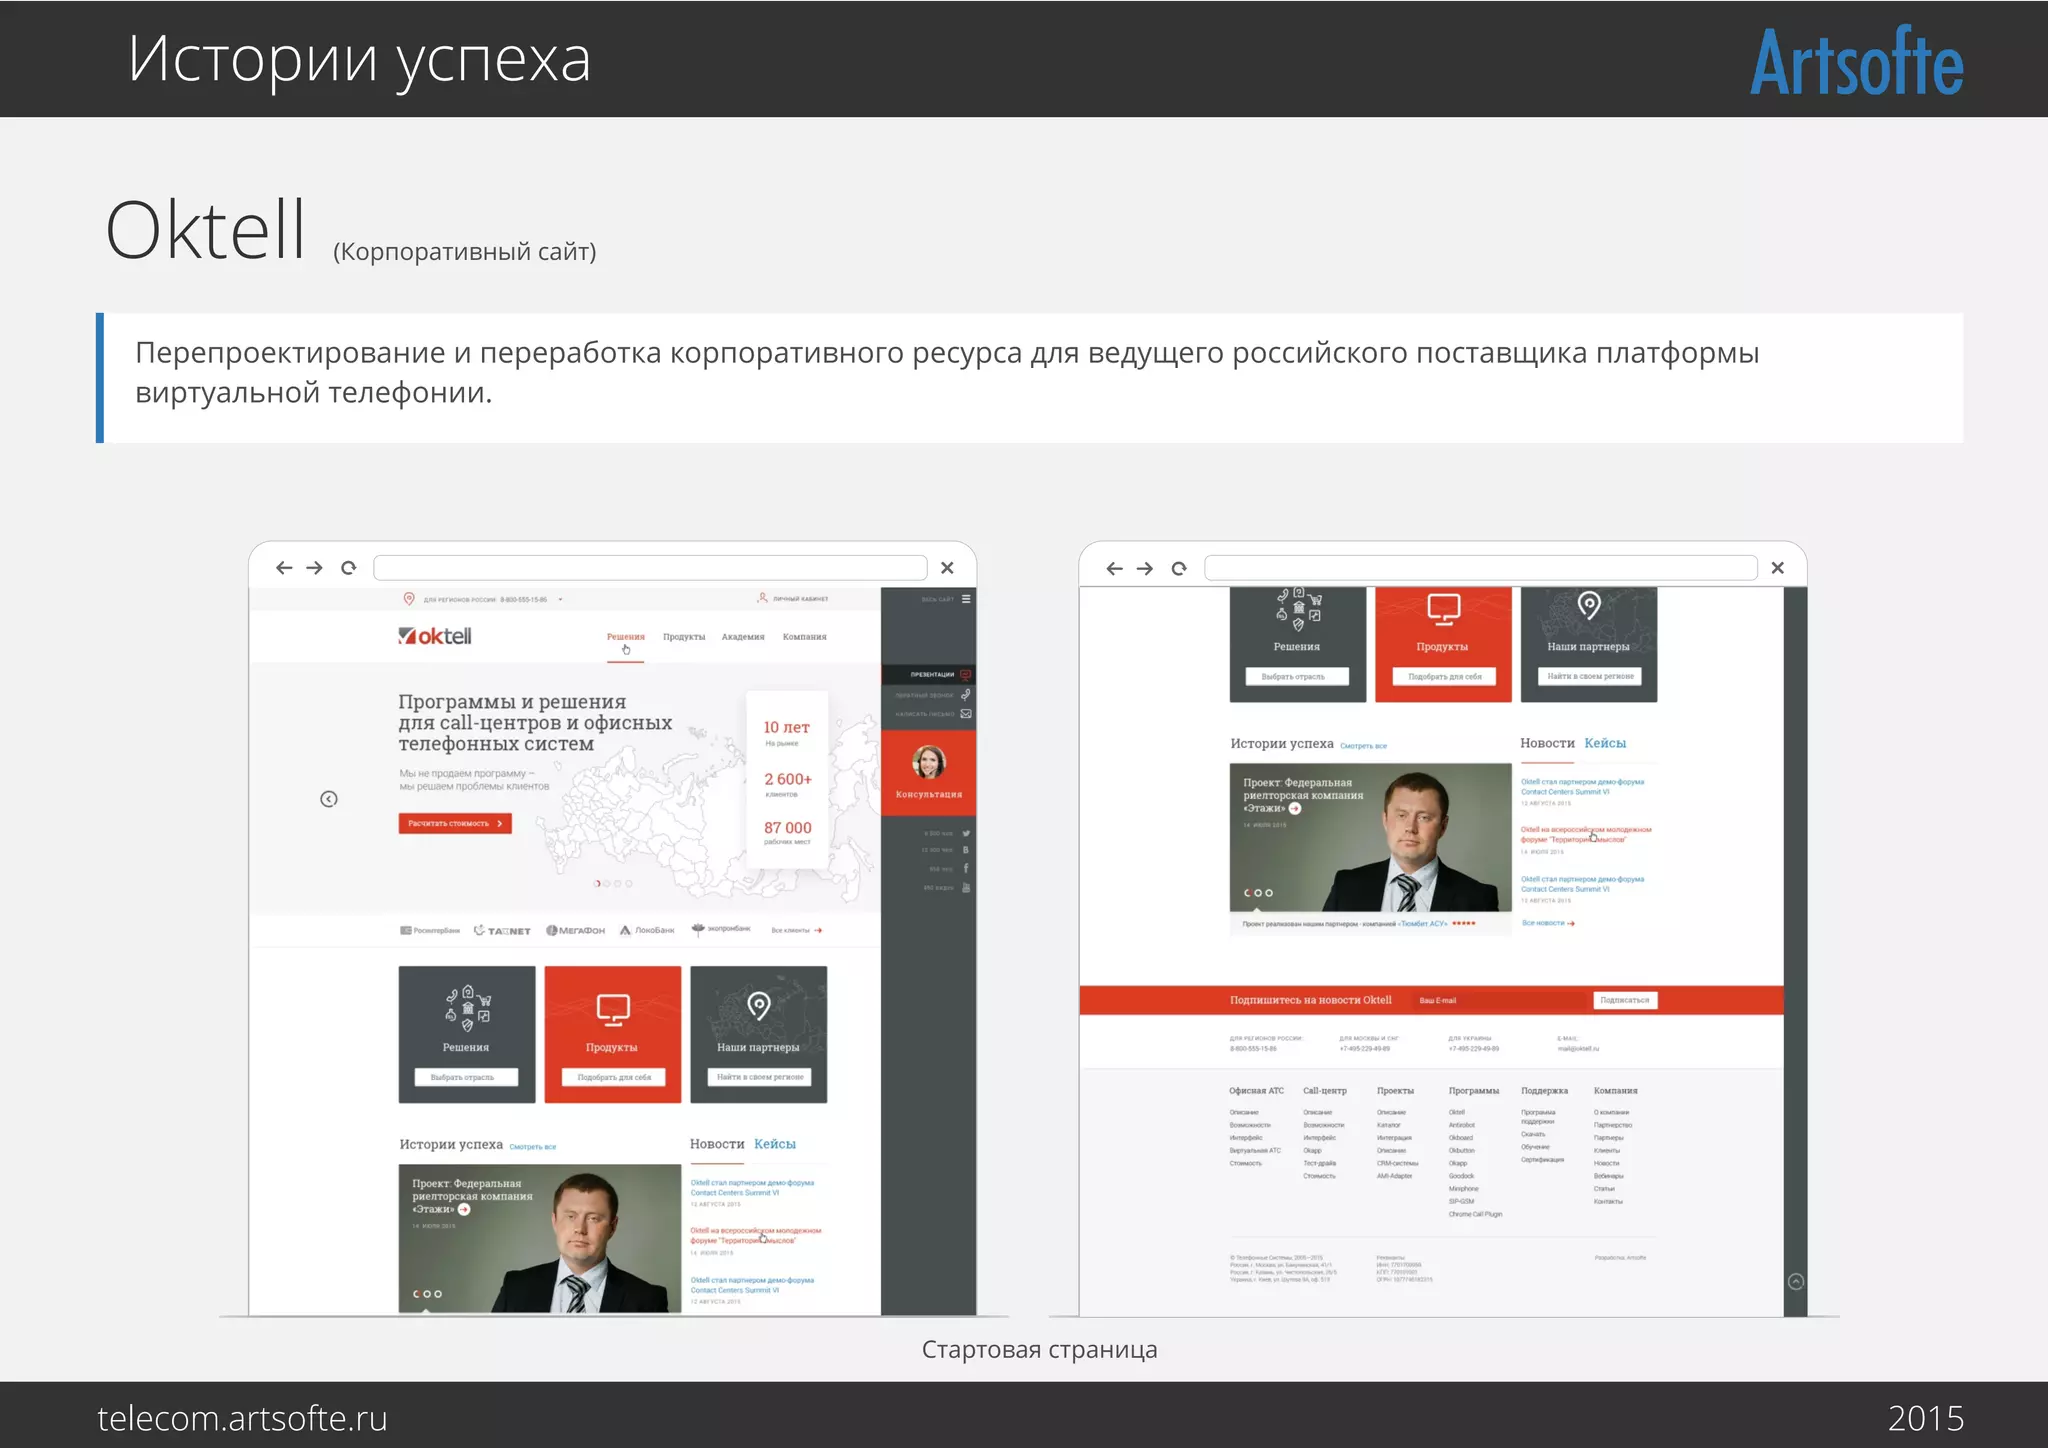This screenshot has width=2048, height=1448.
Task: Click Выбрать отрасль button in left mockup
Action: [x=466, y=1077]
